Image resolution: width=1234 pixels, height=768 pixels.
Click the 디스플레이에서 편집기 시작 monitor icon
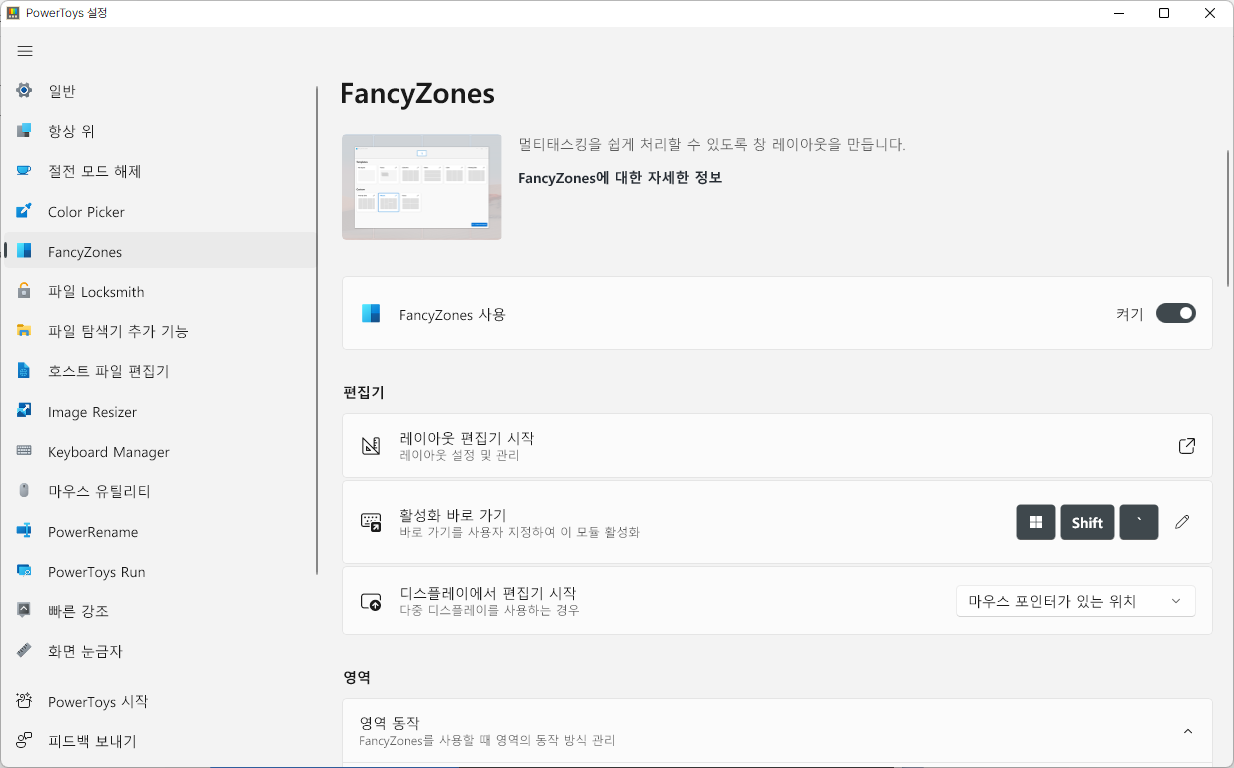click(371, 601)
